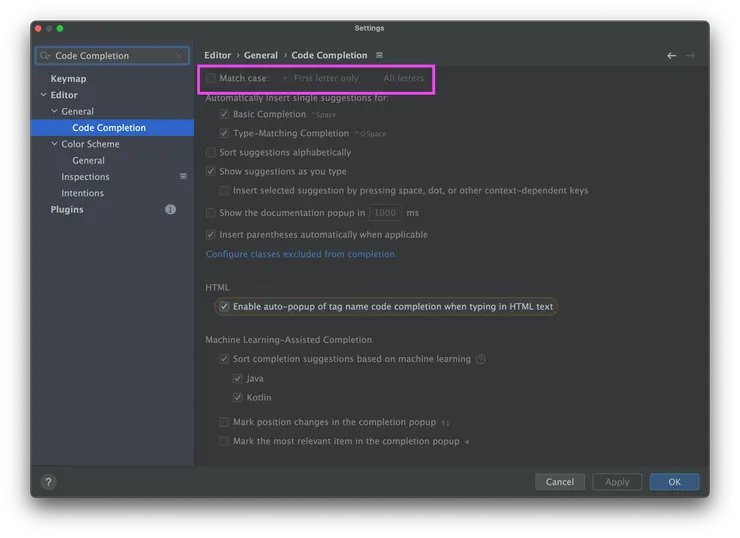This screenshot has height=538, width=740.
Task: Uncheck the Kotlin machine learning checkbox
Action: (238, 398)
